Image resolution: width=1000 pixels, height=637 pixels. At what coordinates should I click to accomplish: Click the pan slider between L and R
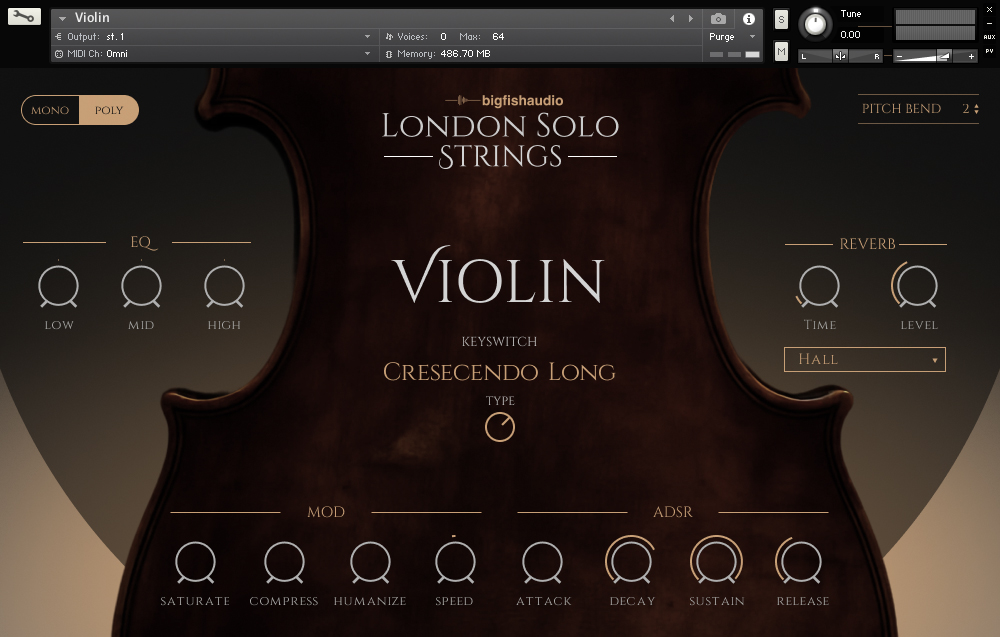coord(841,56)
